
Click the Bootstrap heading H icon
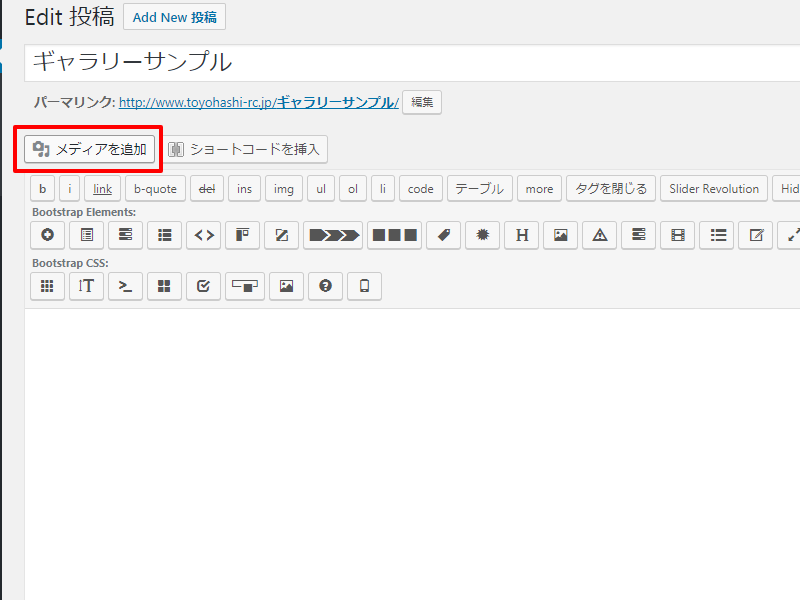click(x=521, y=235)
